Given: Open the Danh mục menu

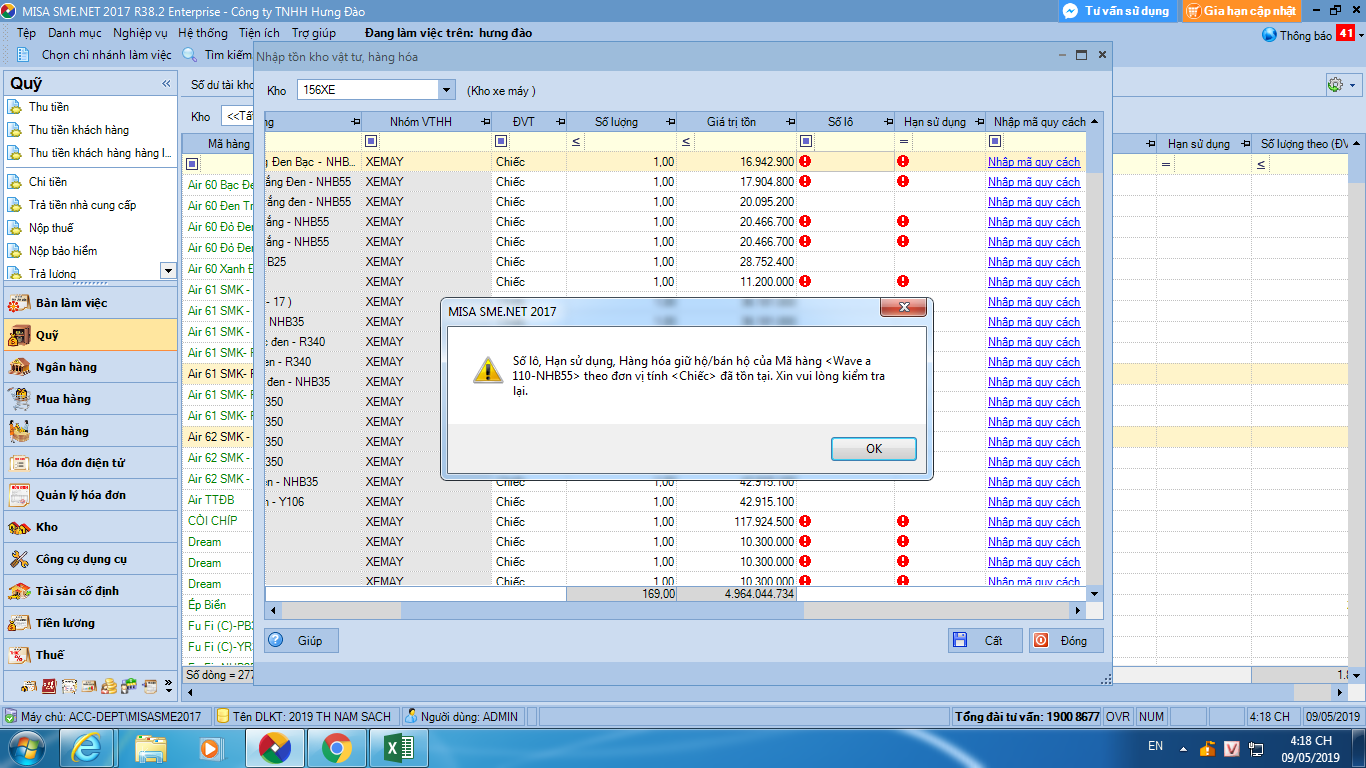Looking at the screenshot, I should point(75,33).
